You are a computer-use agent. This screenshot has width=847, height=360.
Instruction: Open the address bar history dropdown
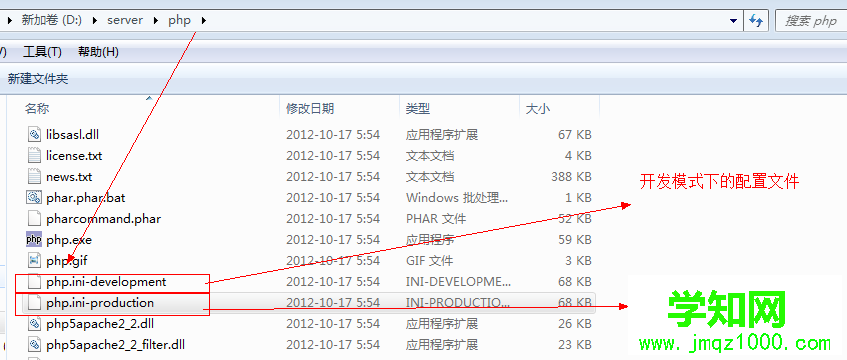(733, 21)
